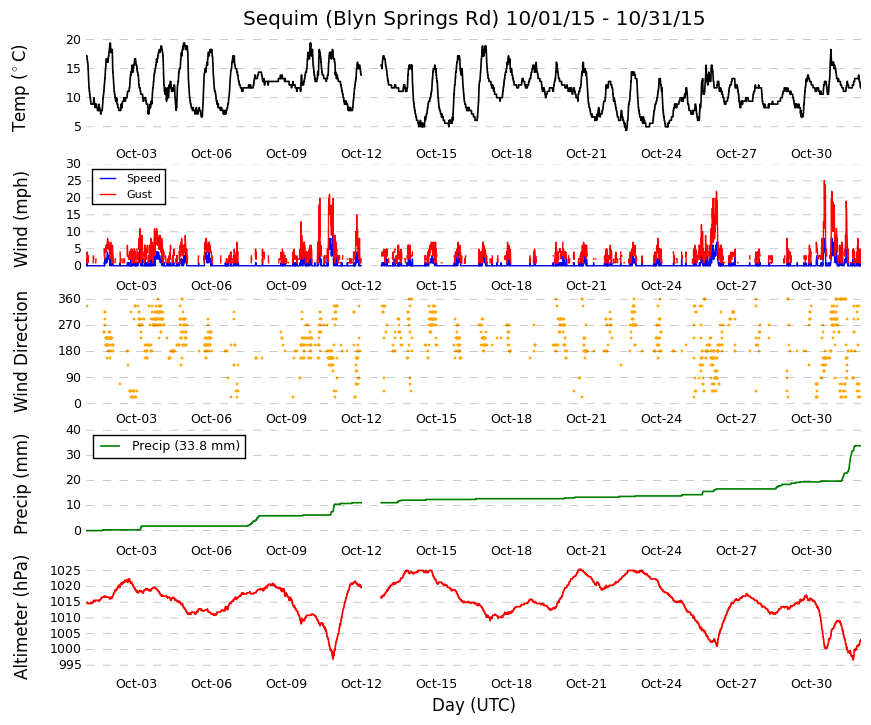This screenshot has width=871, height=725.
Task: Click the Precip (mm) axis label
Action: [19, 484]
